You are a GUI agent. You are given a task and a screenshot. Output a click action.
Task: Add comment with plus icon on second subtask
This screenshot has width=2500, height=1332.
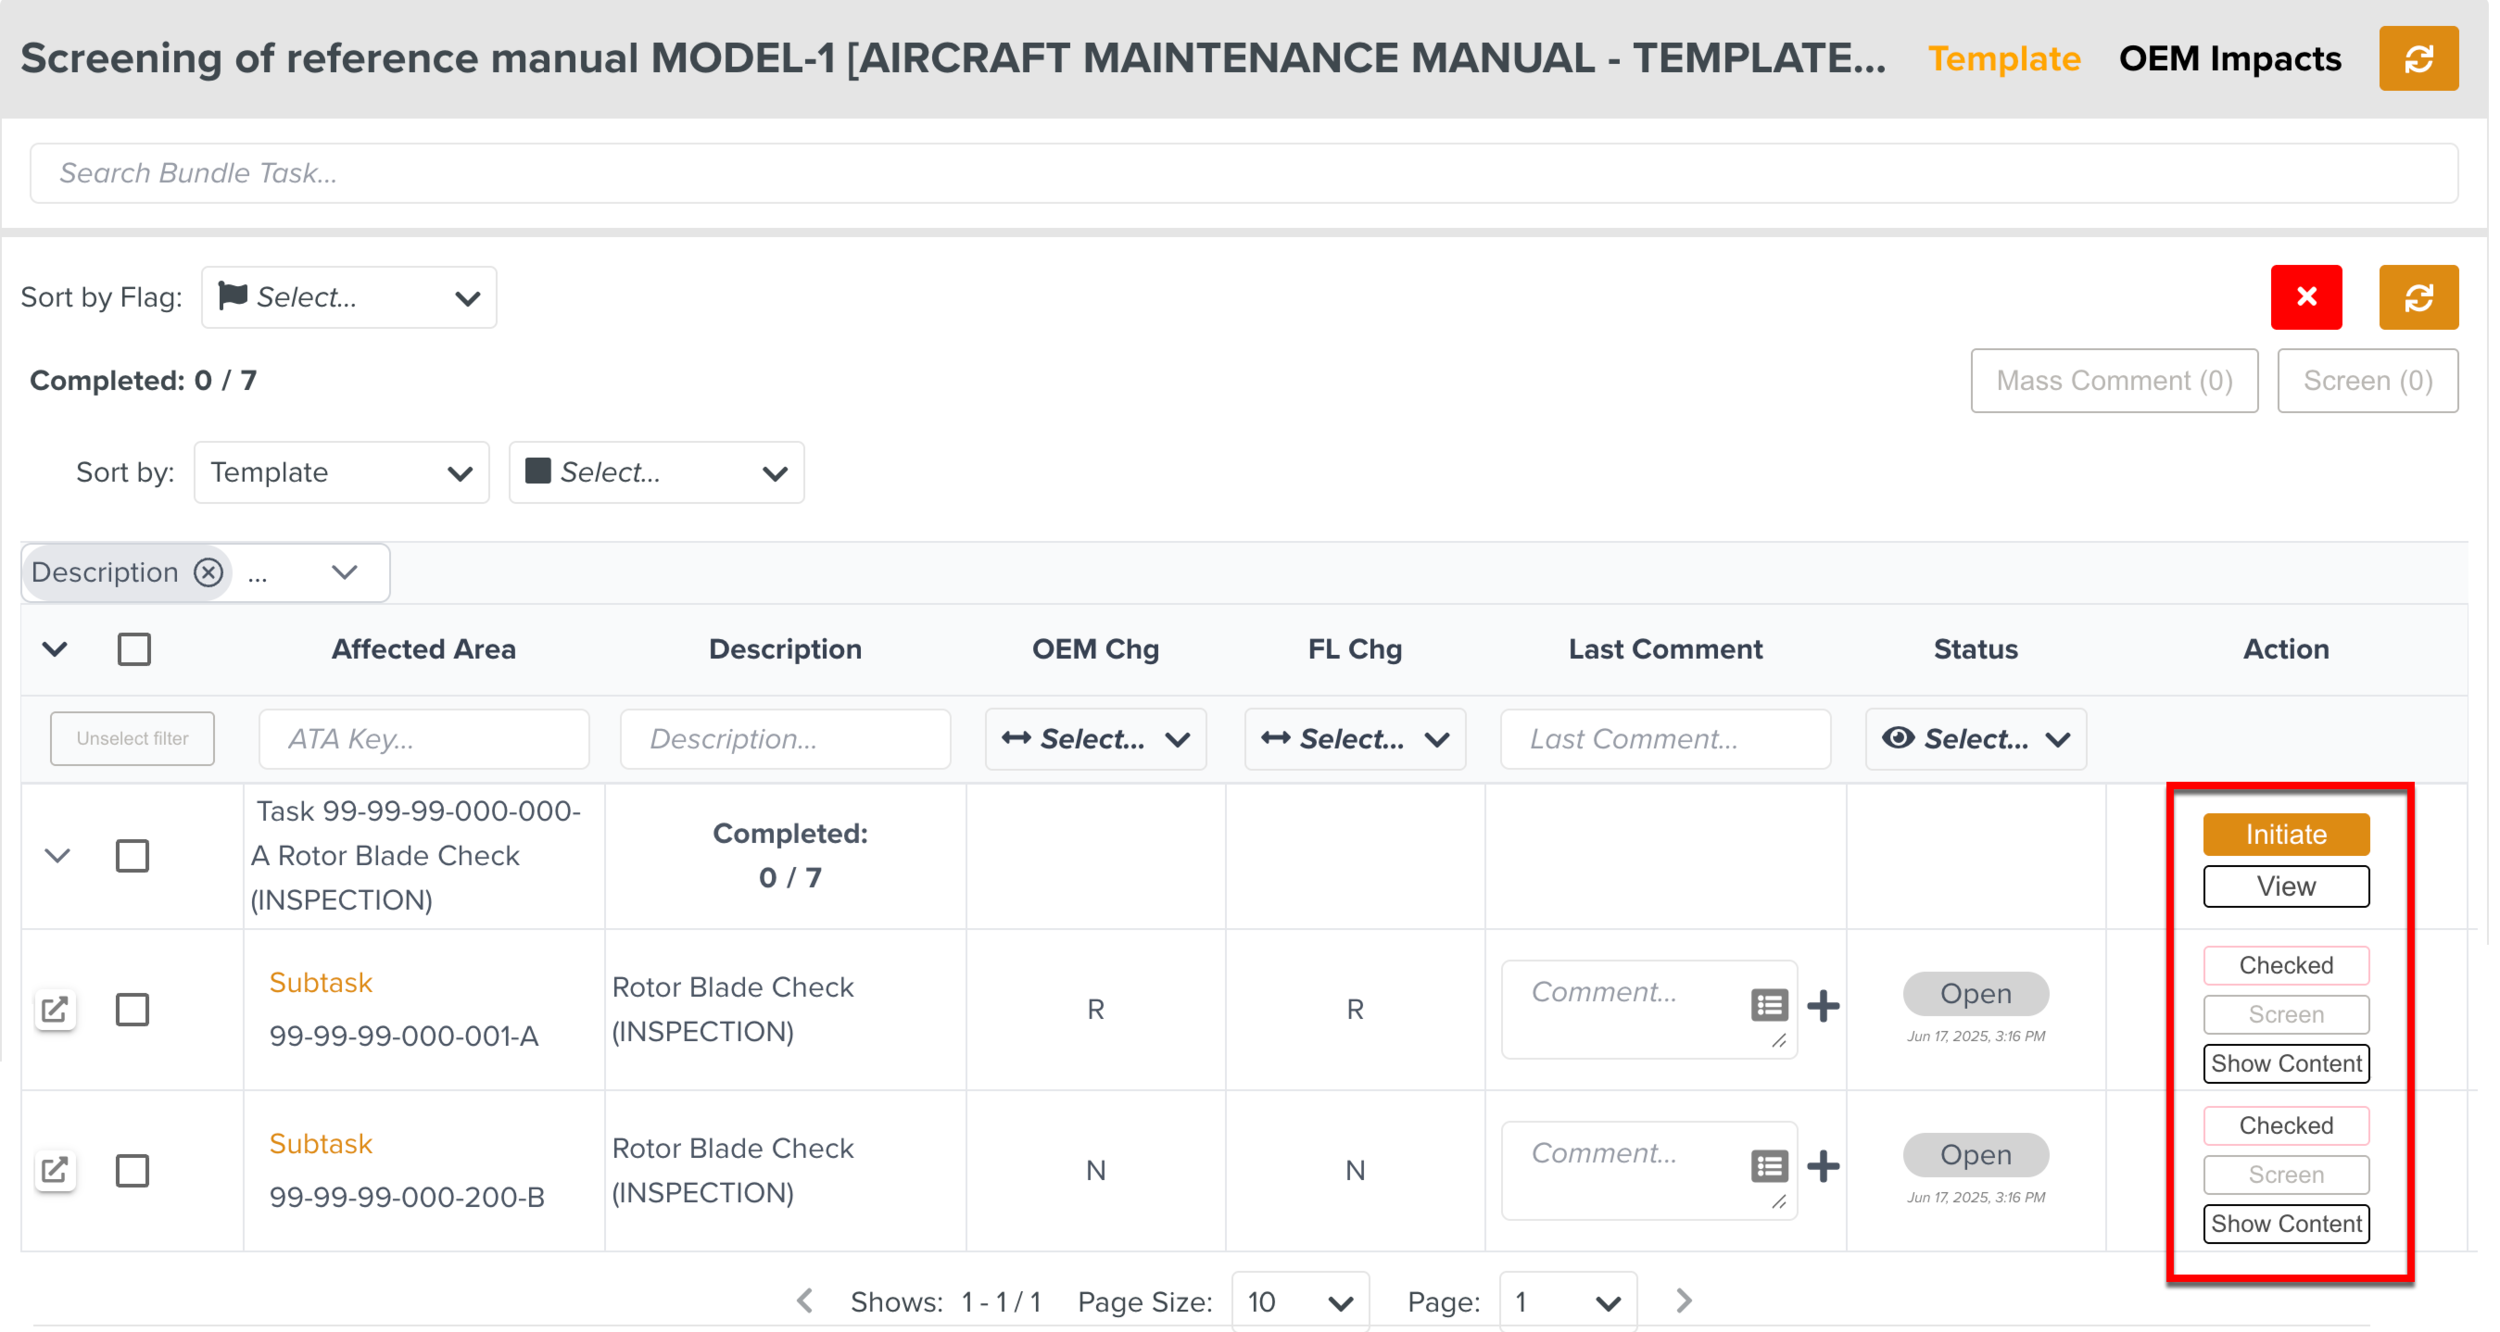click(1822, 1166)
